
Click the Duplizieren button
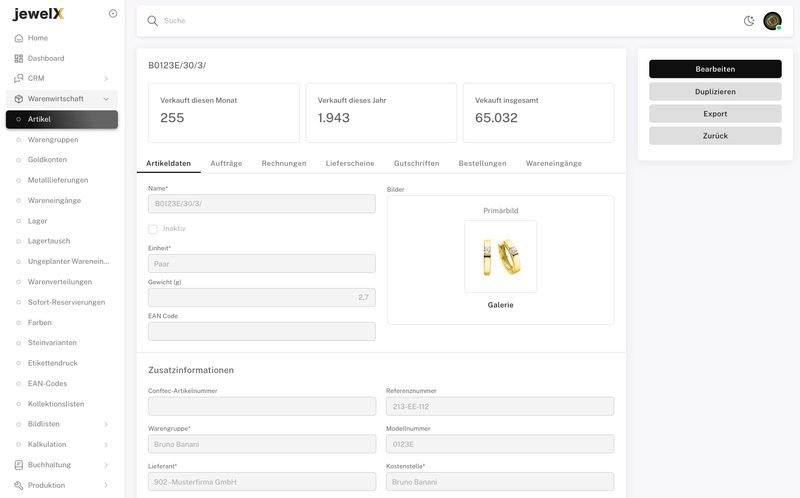point(715,91)
